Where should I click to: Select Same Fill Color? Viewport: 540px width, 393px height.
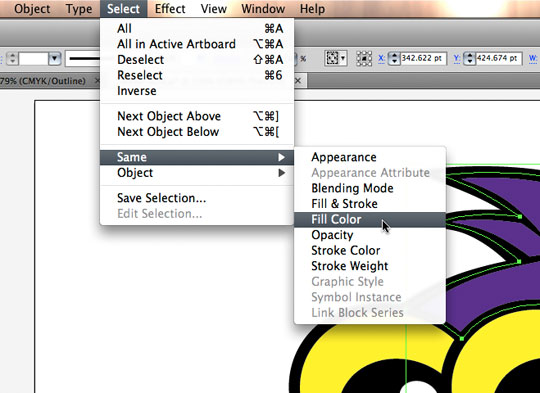coord(370,219)
